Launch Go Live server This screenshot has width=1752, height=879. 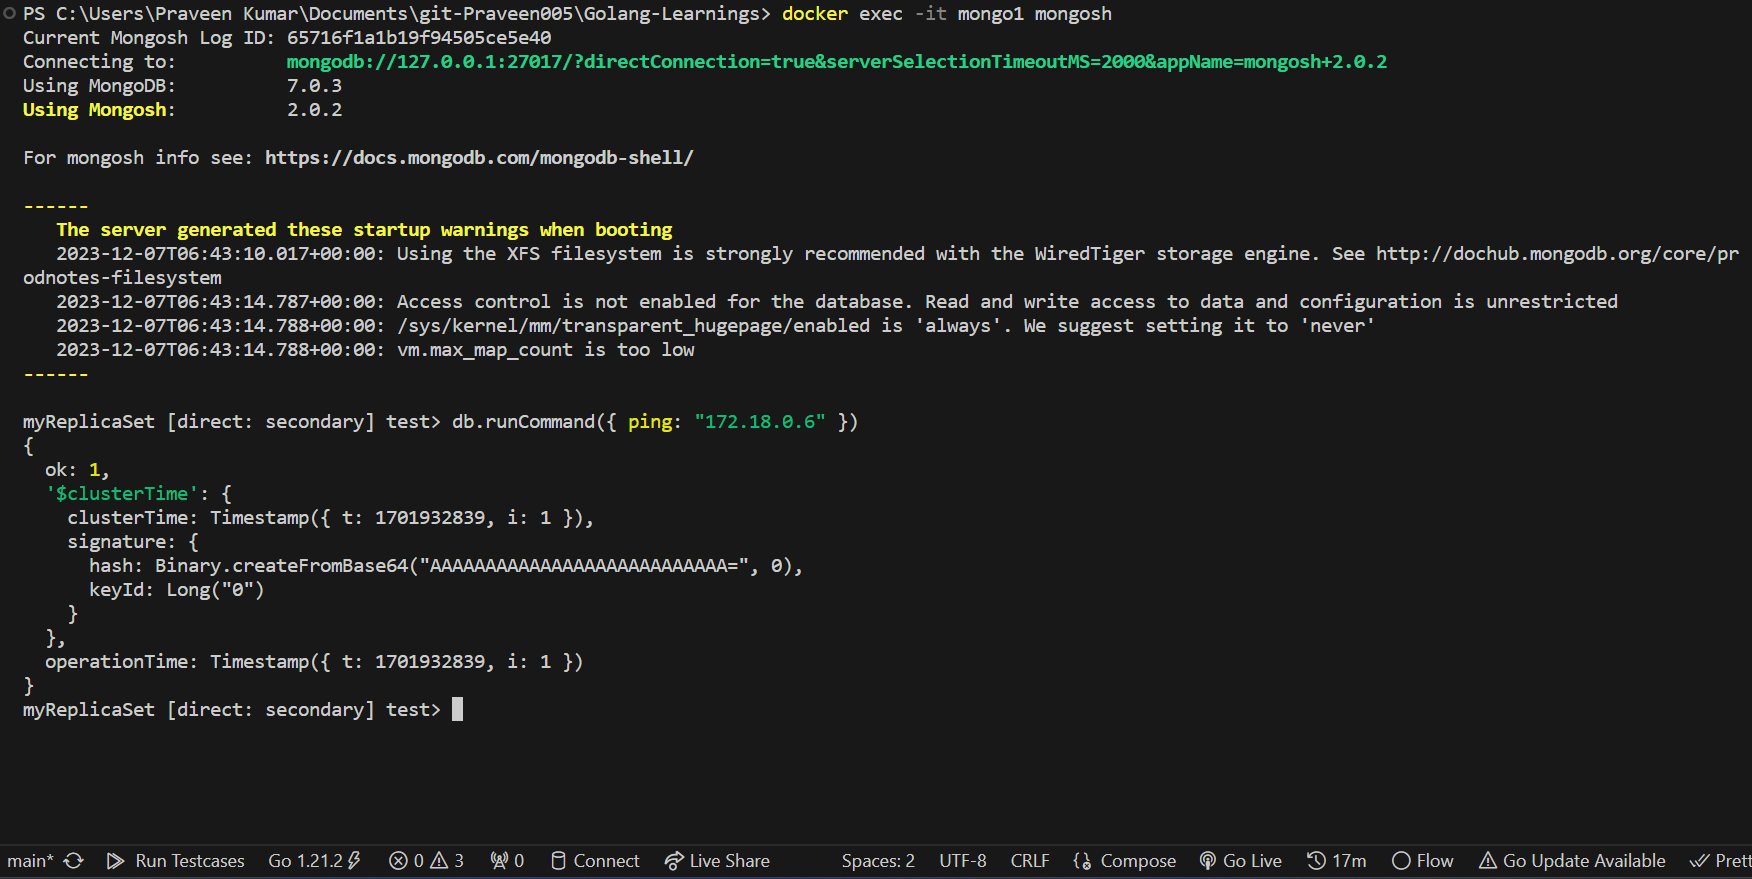1241,861
